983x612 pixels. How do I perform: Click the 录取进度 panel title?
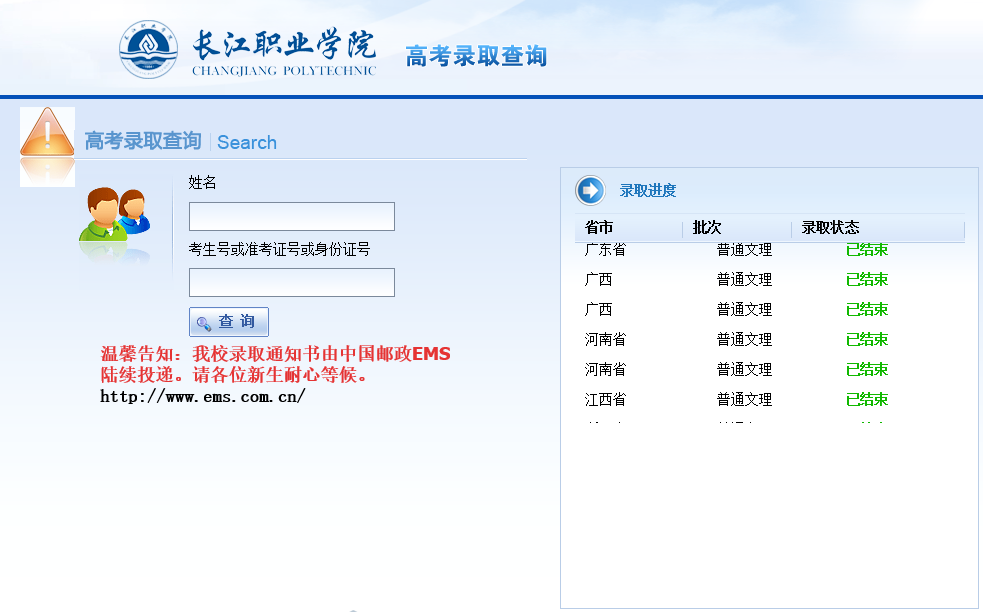[648, 191]
